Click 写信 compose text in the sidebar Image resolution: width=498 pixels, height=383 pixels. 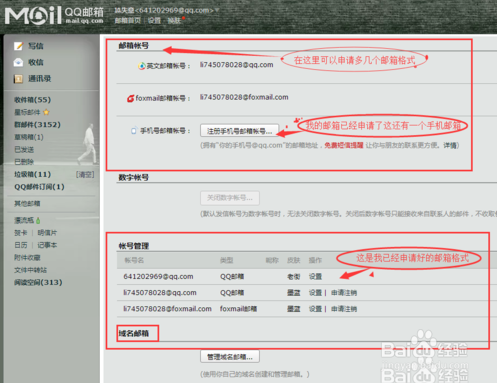(36, 46)
